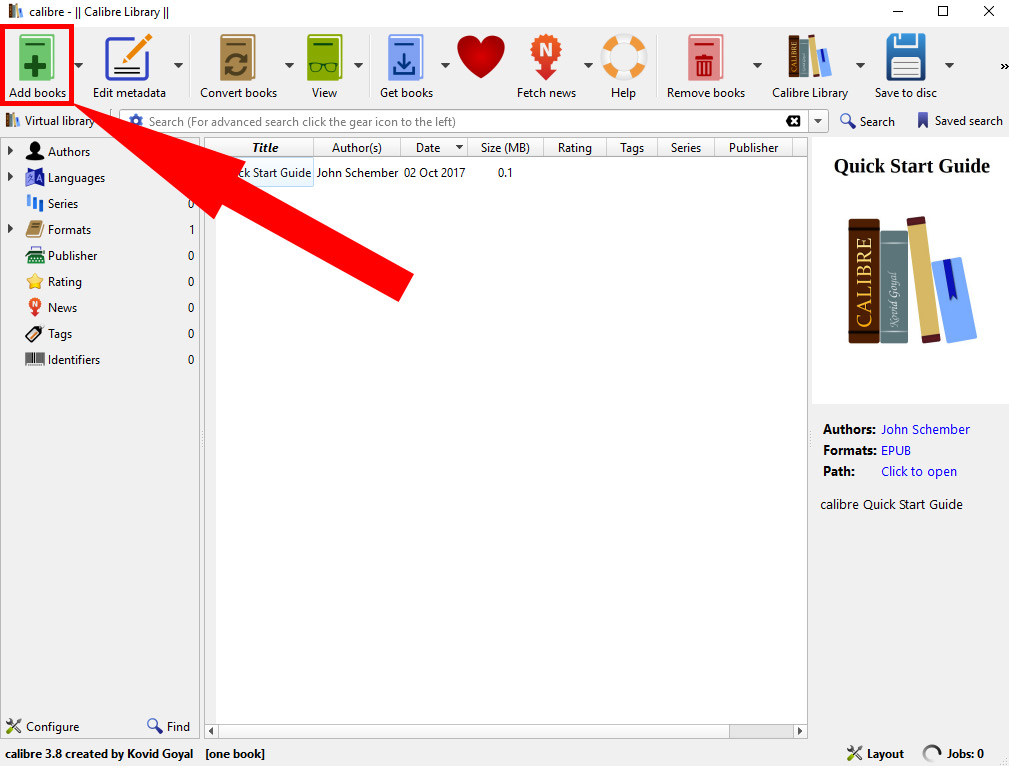
Task: Select Formats tree item label
Action: tap(69, 229)
